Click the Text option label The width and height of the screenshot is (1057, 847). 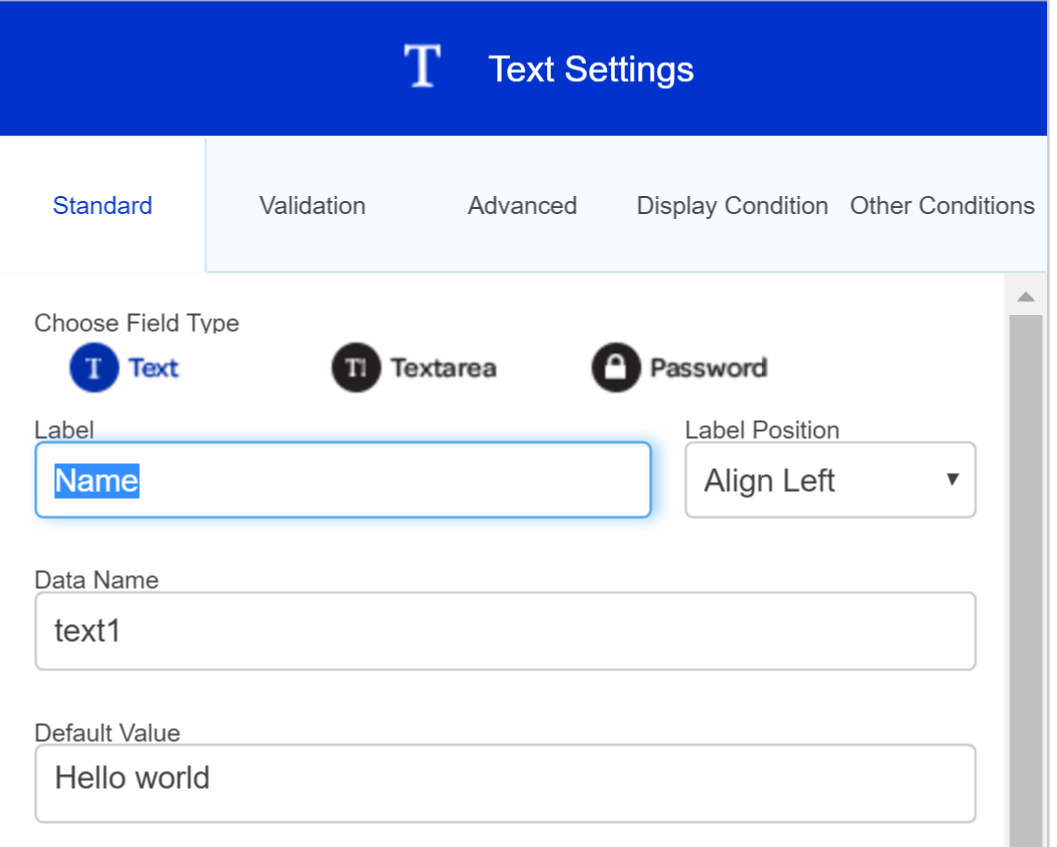(x=154, y=368)
